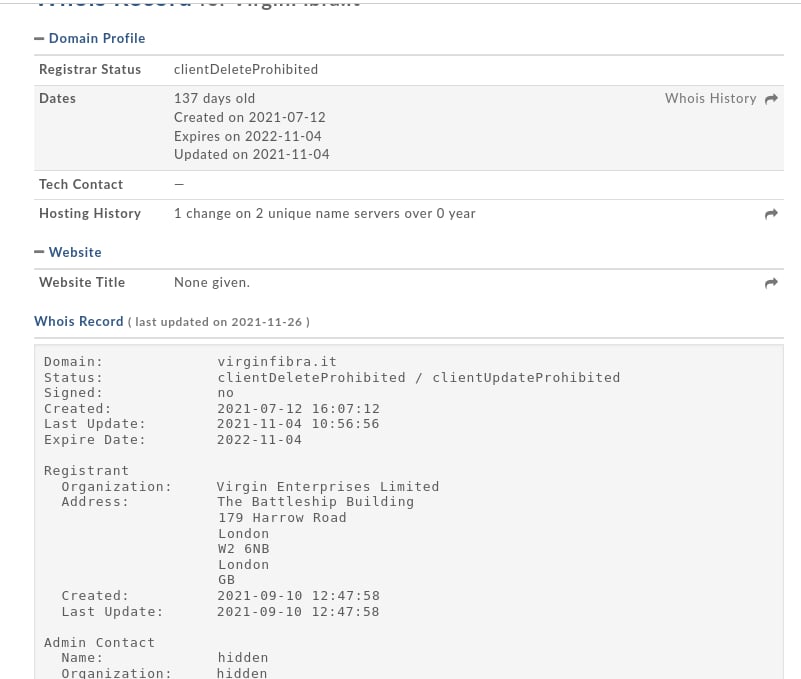Collapse the Website section minus icon

point(39,252)
